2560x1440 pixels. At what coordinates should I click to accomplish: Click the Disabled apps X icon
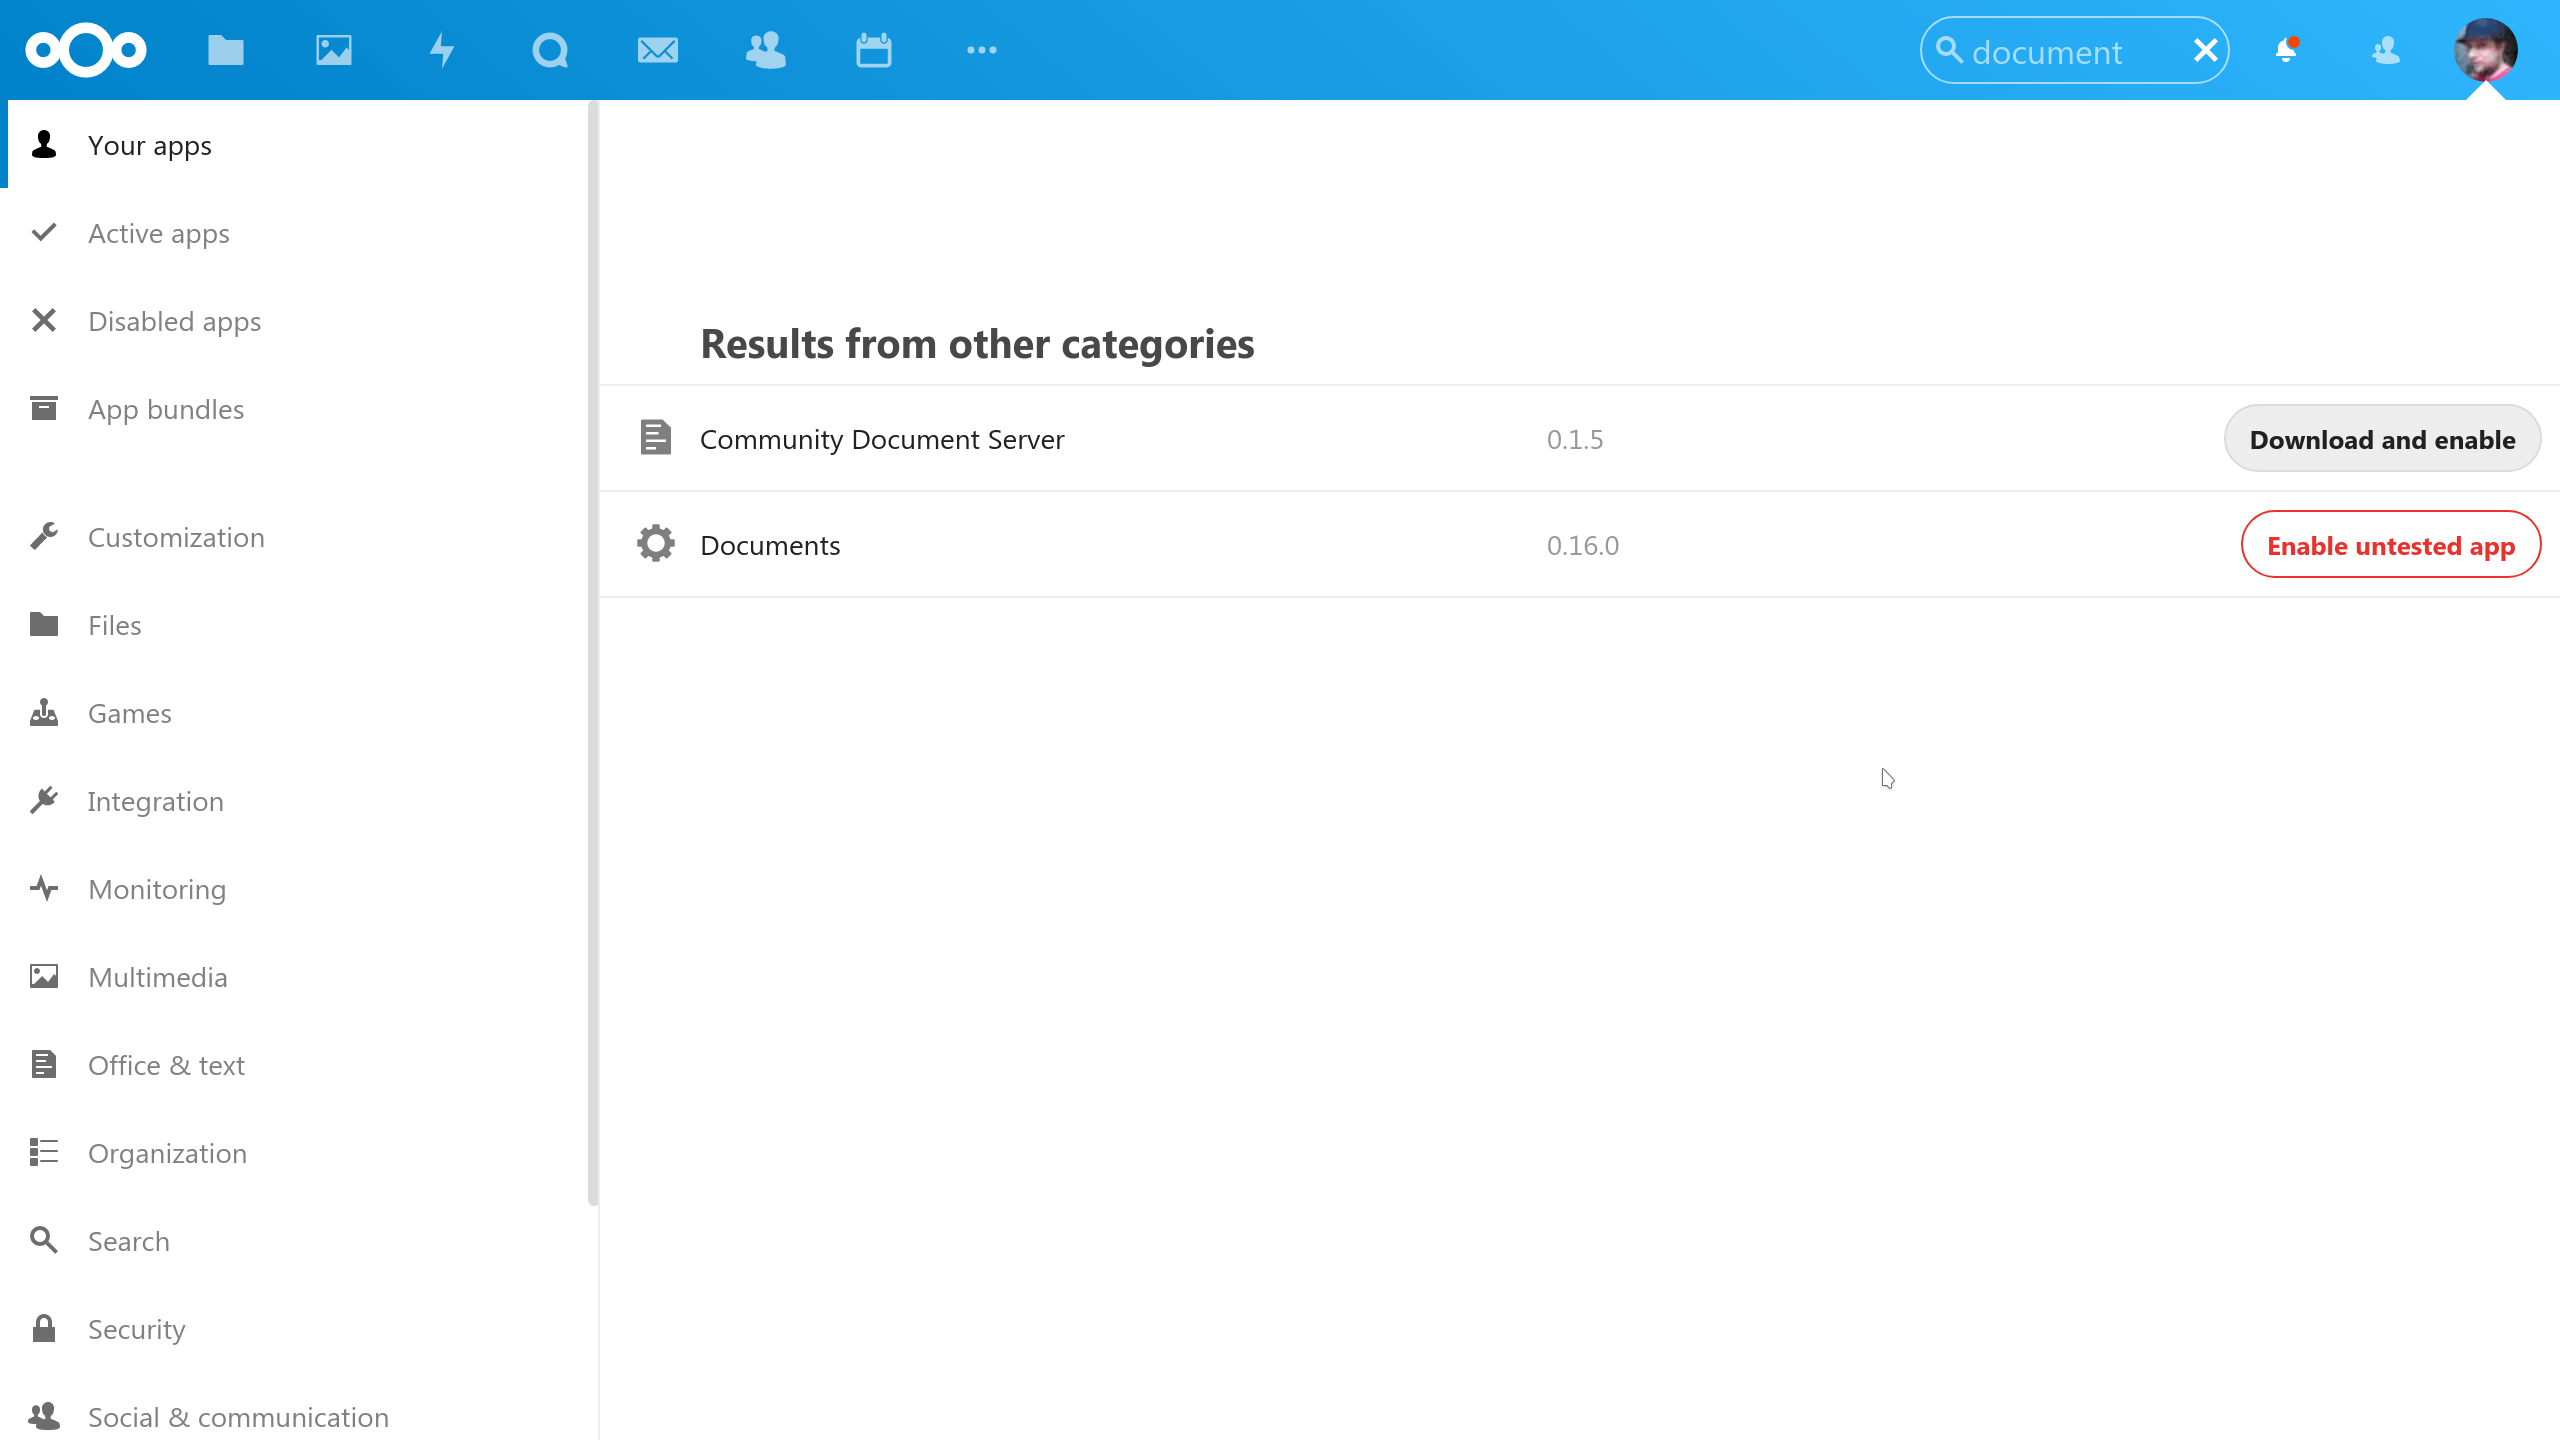pos(44,320)
